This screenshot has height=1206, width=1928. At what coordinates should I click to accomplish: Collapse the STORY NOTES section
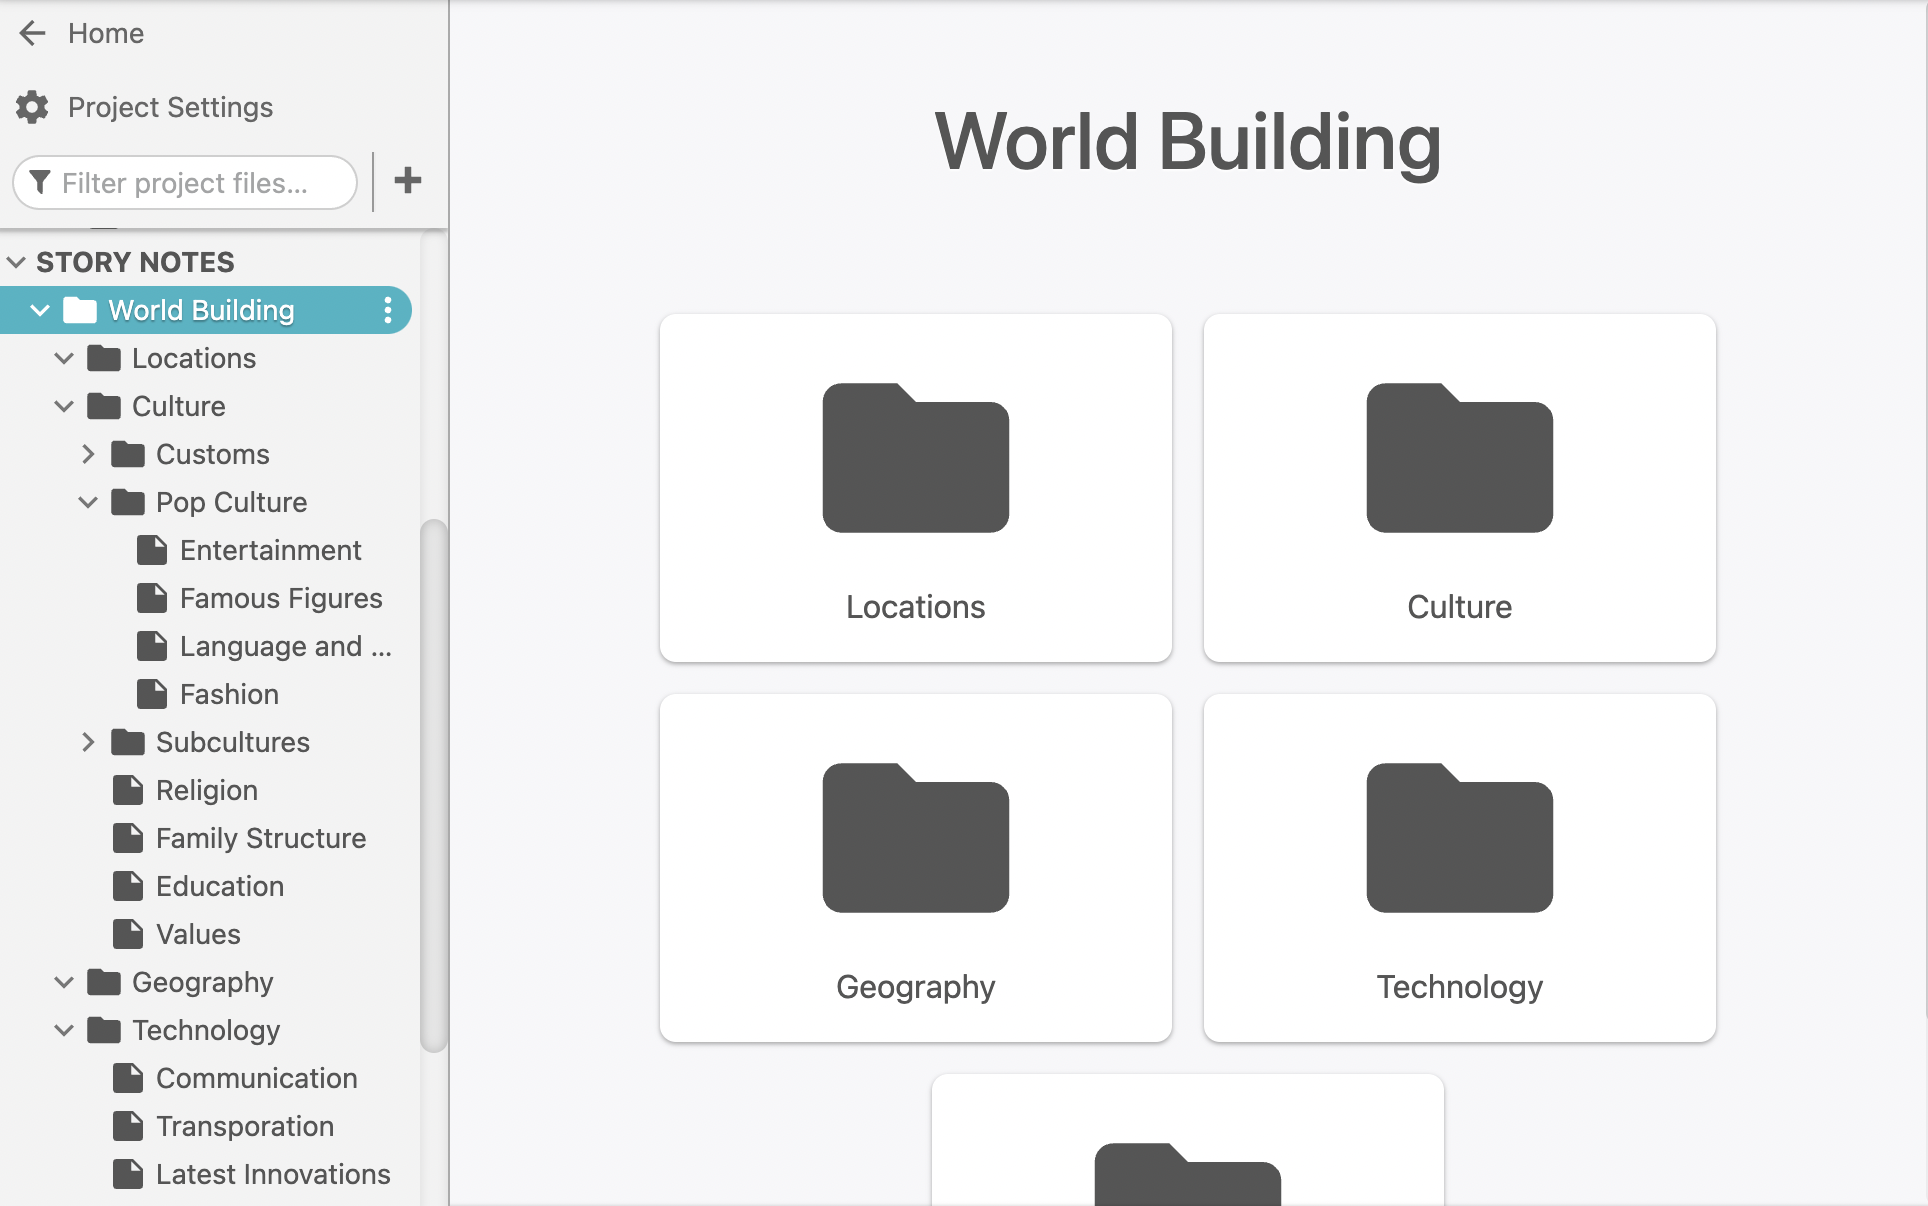click(x=16, y=261)
